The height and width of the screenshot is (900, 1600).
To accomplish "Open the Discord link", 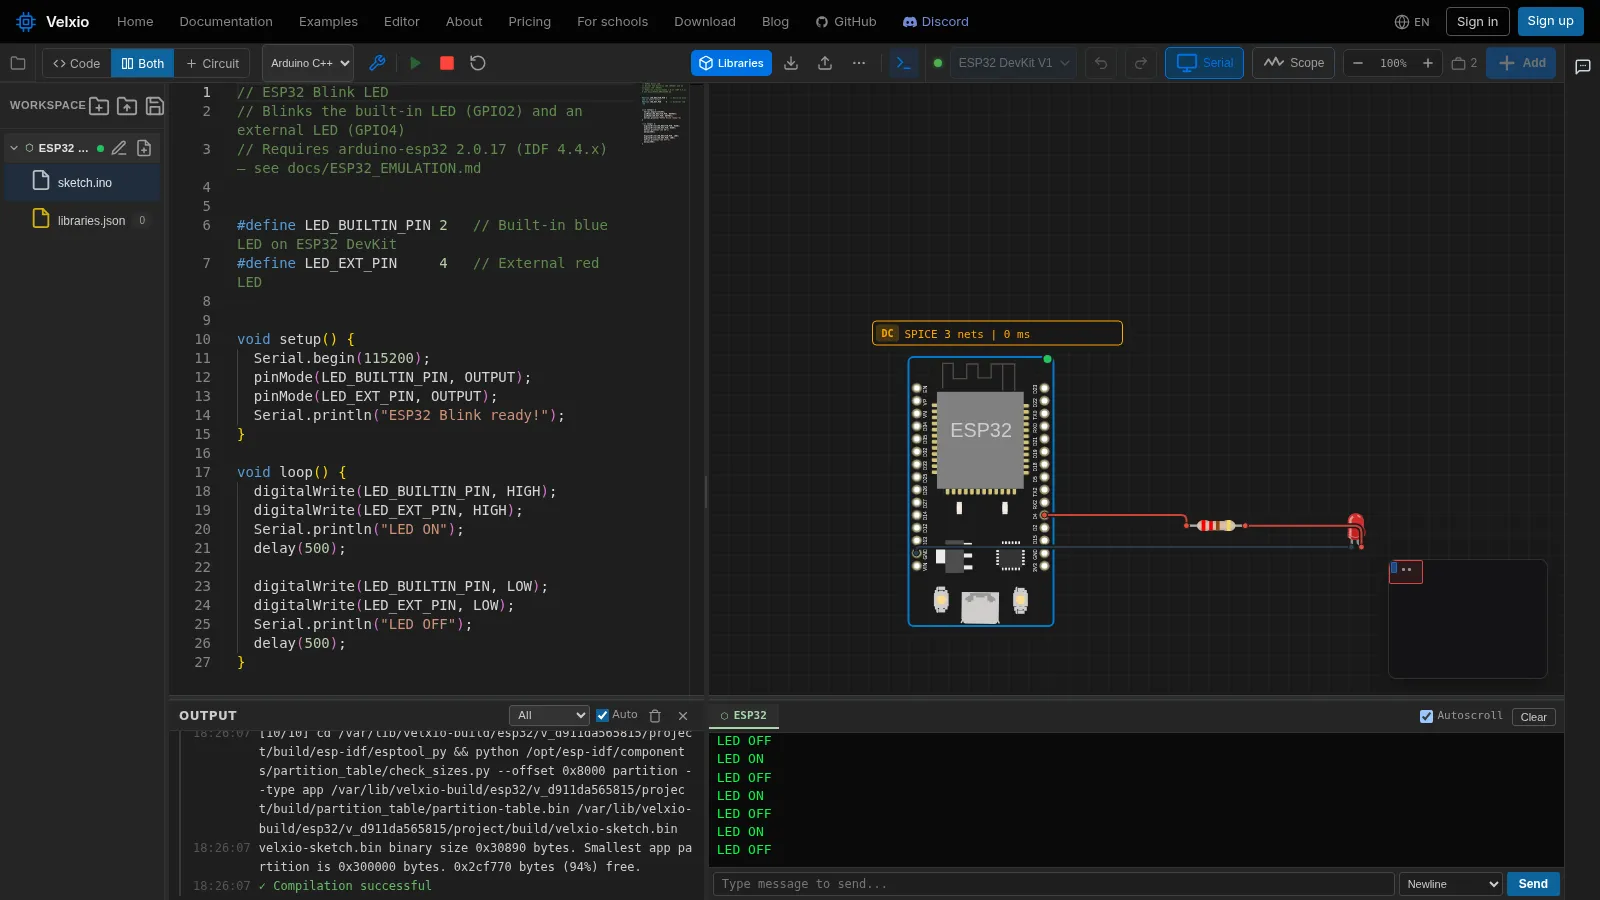I will click(936, 21).
